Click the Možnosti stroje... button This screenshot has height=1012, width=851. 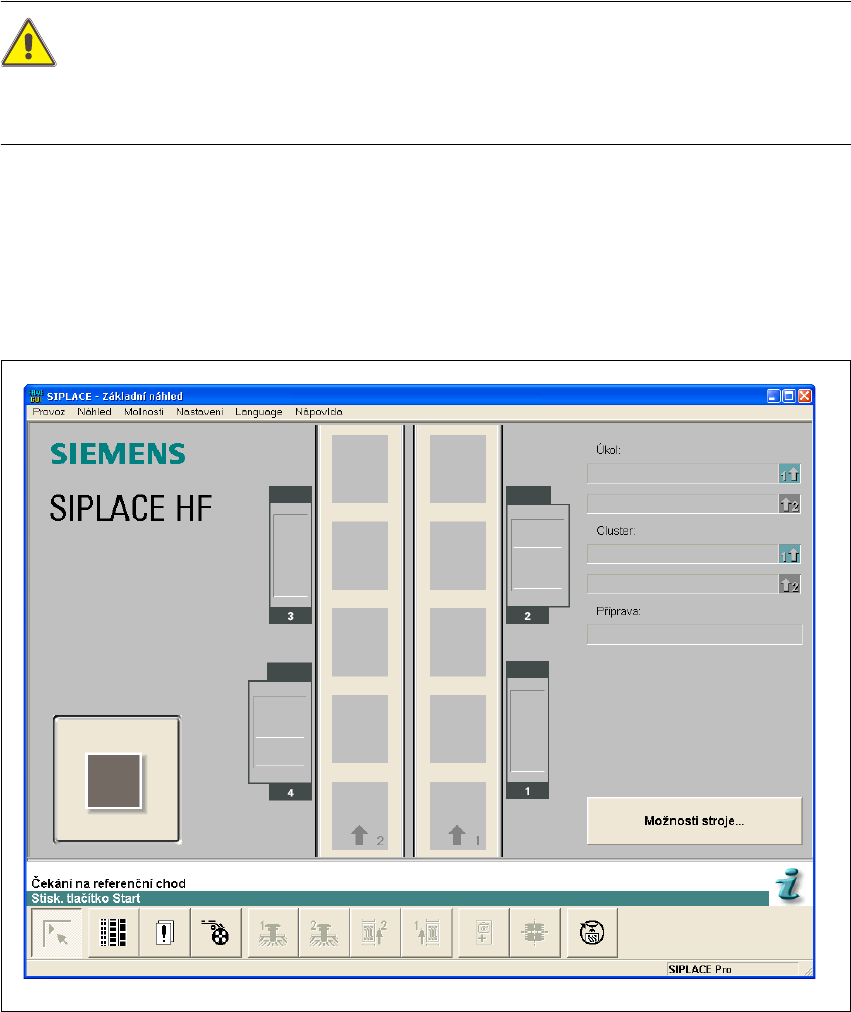pos(694,821)
